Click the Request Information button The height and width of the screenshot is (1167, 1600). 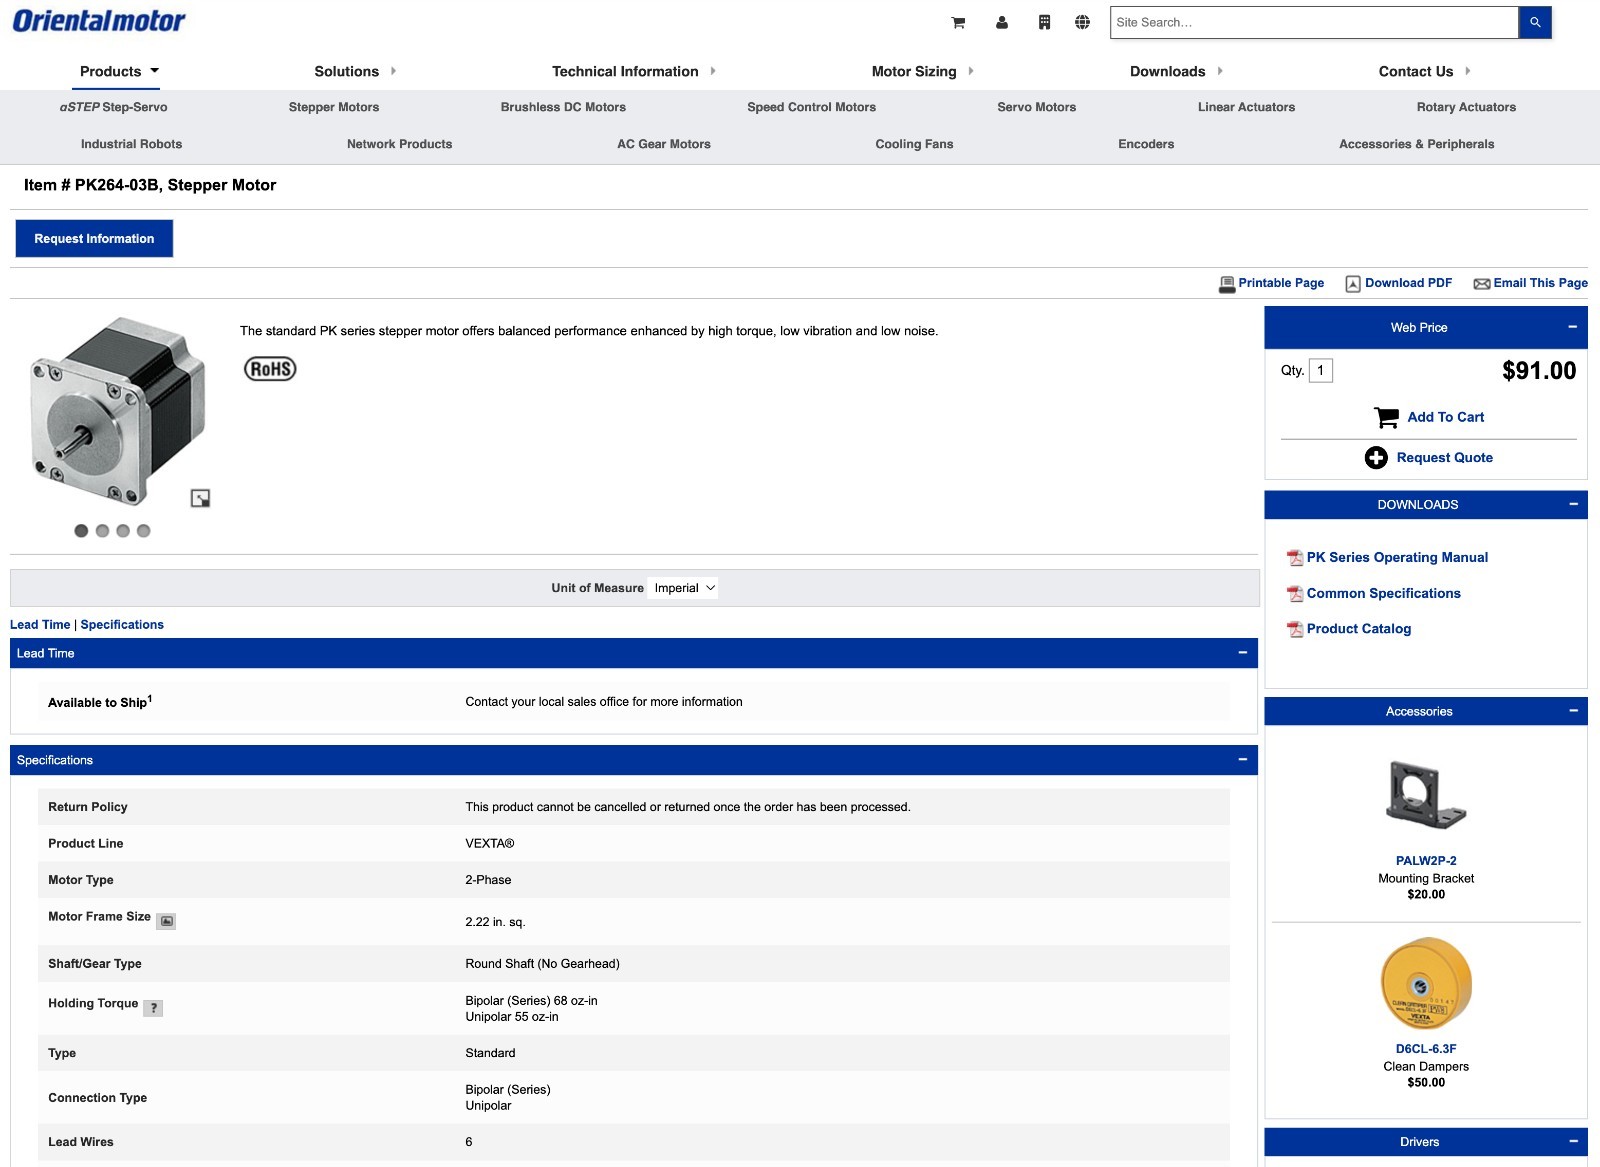pos(94,239)
